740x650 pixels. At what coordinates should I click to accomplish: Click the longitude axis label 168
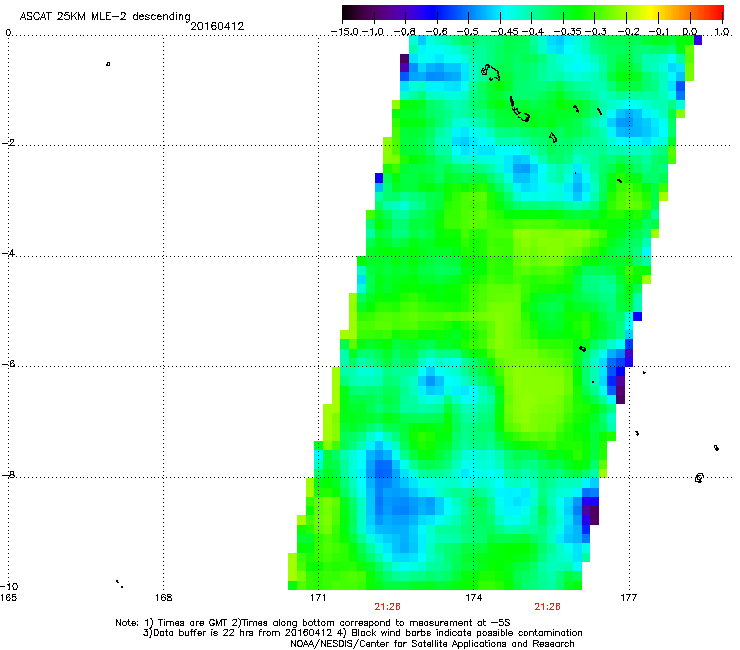point(164,598)
